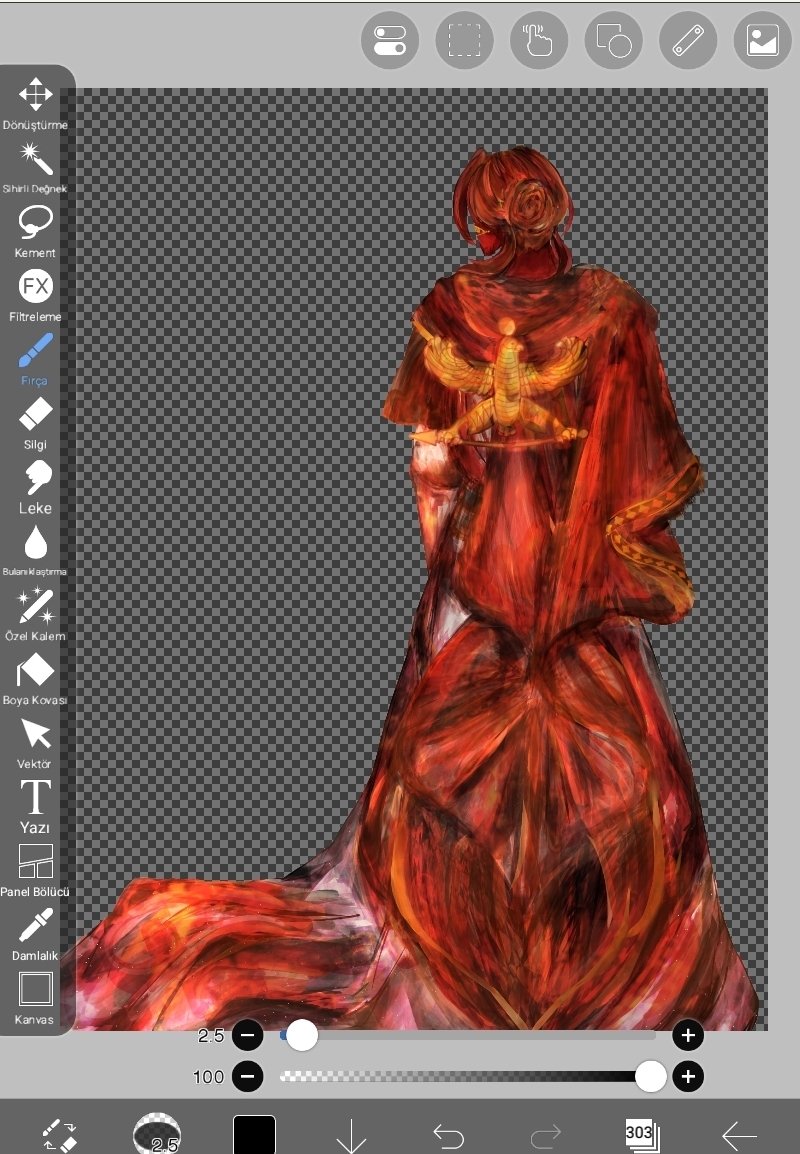This screenshot has height=1154, width=800.
Task: Open the layers panel showing 303
Action: (x=642, y=1134)
